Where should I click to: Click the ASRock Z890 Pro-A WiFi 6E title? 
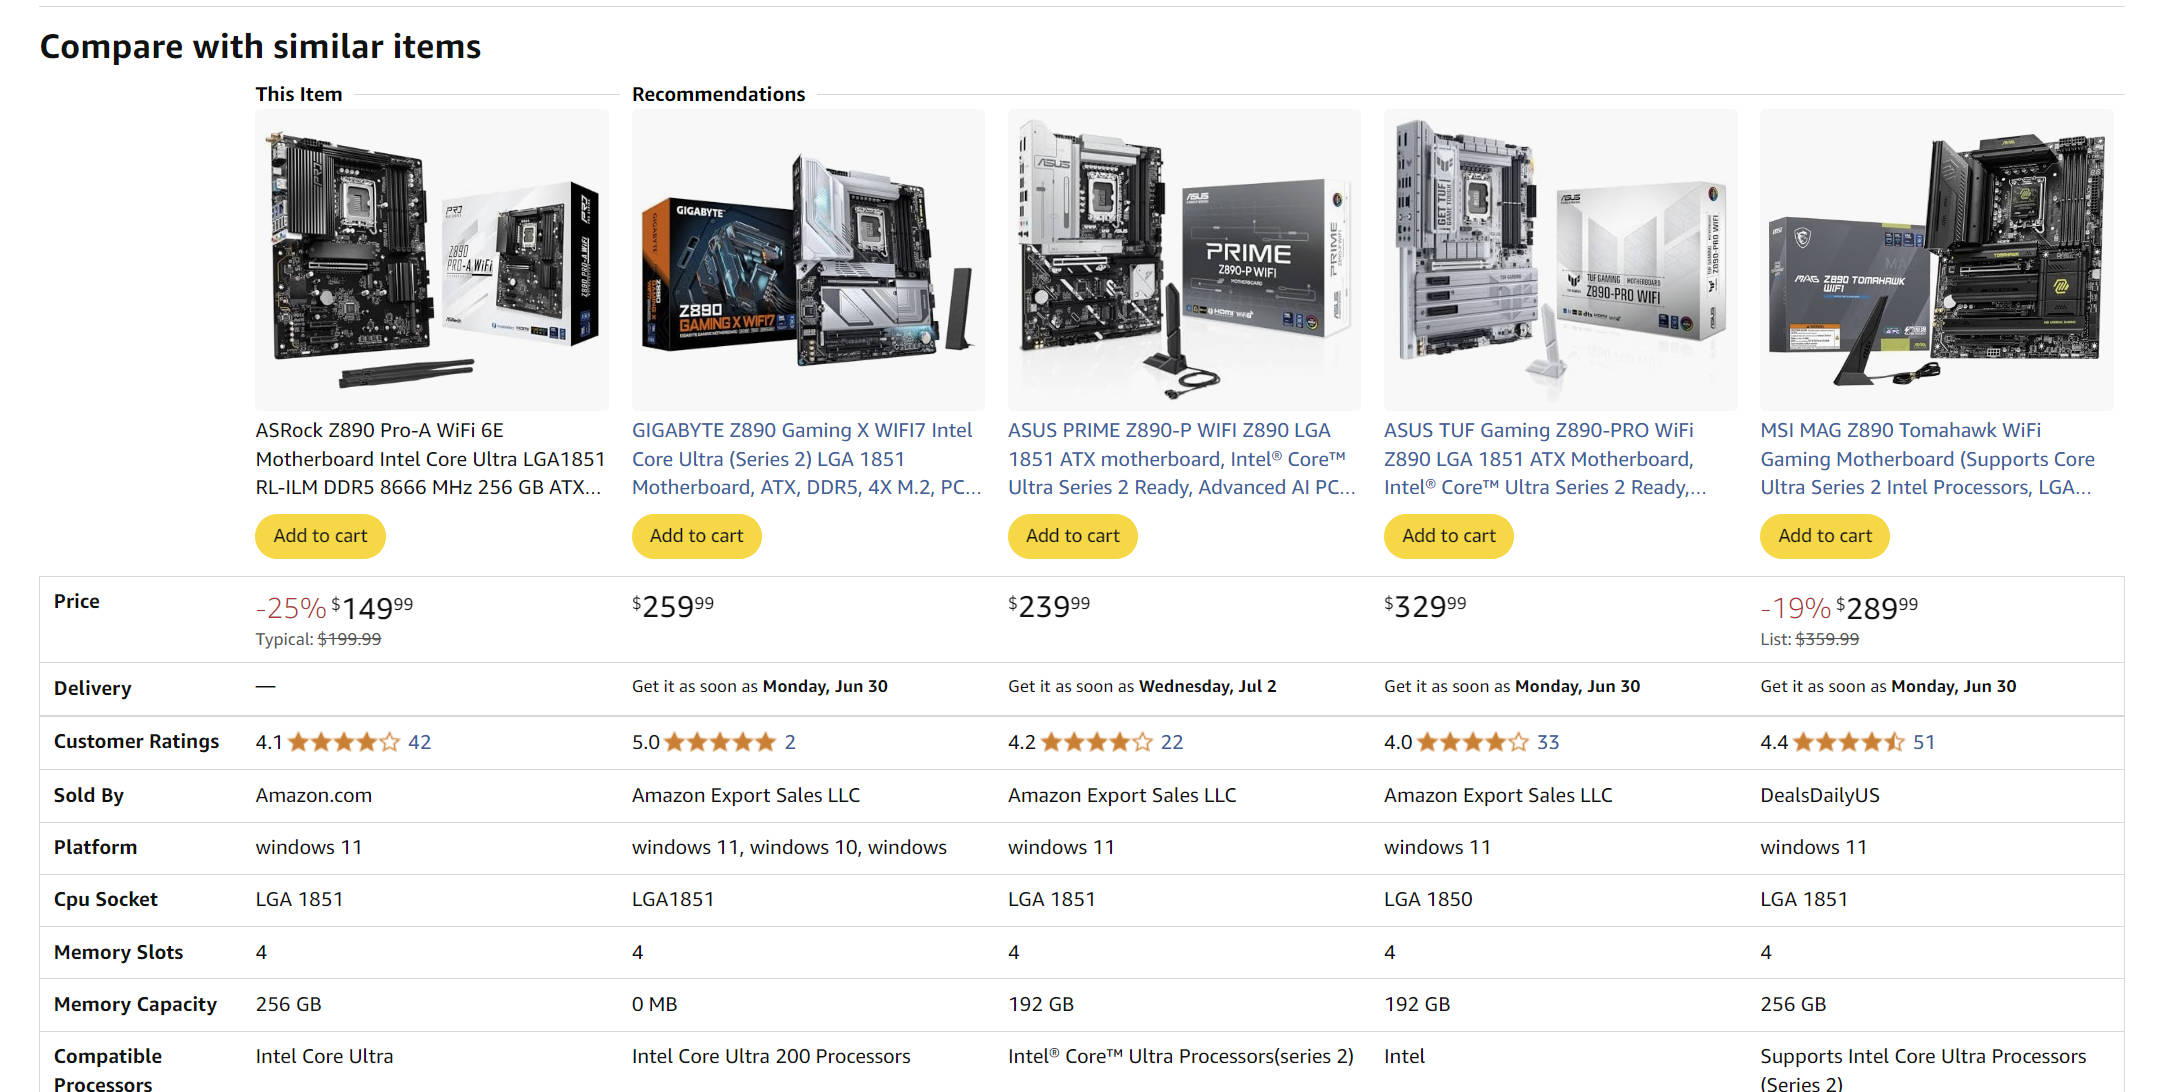430,459
